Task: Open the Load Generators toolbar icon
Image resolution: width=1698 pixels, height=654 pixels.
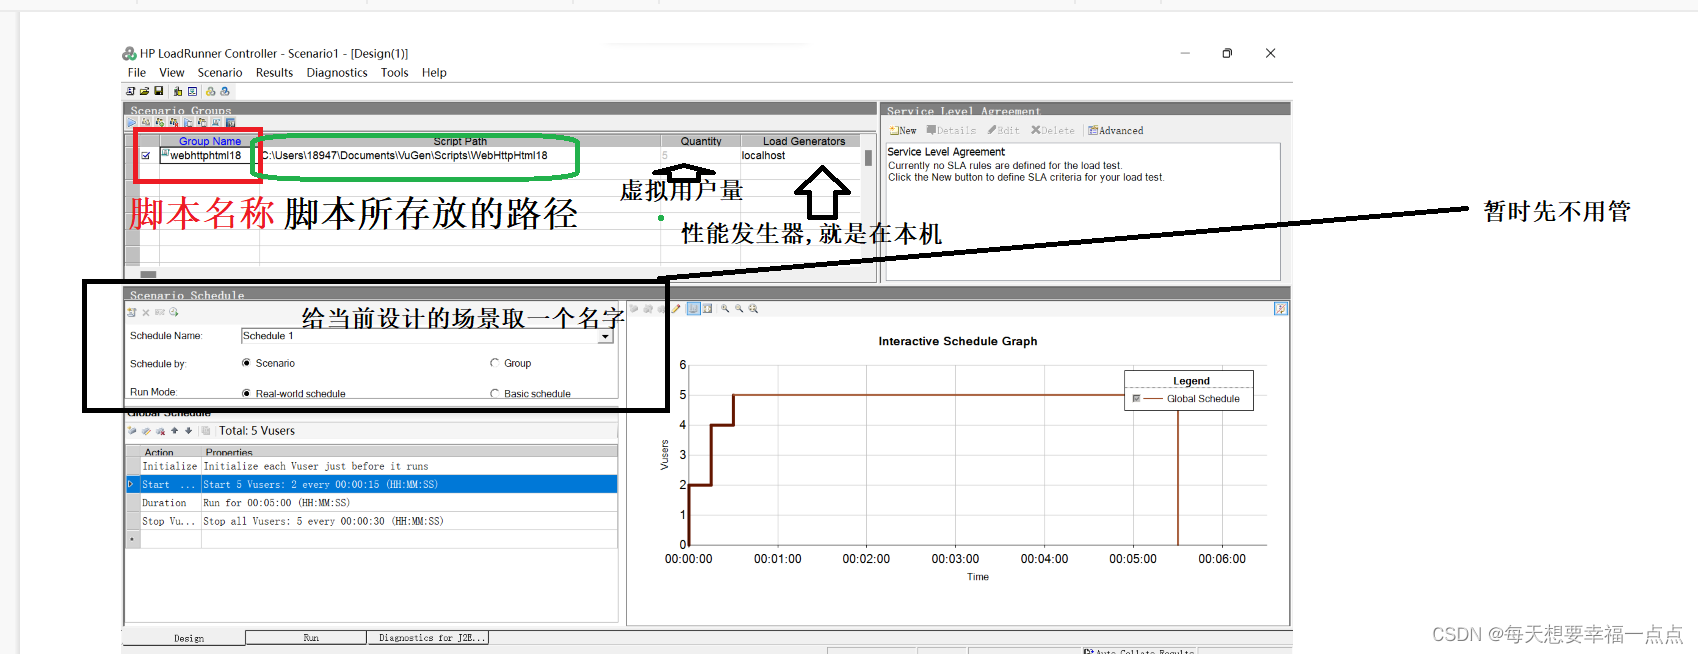Action: coord(178,91)
